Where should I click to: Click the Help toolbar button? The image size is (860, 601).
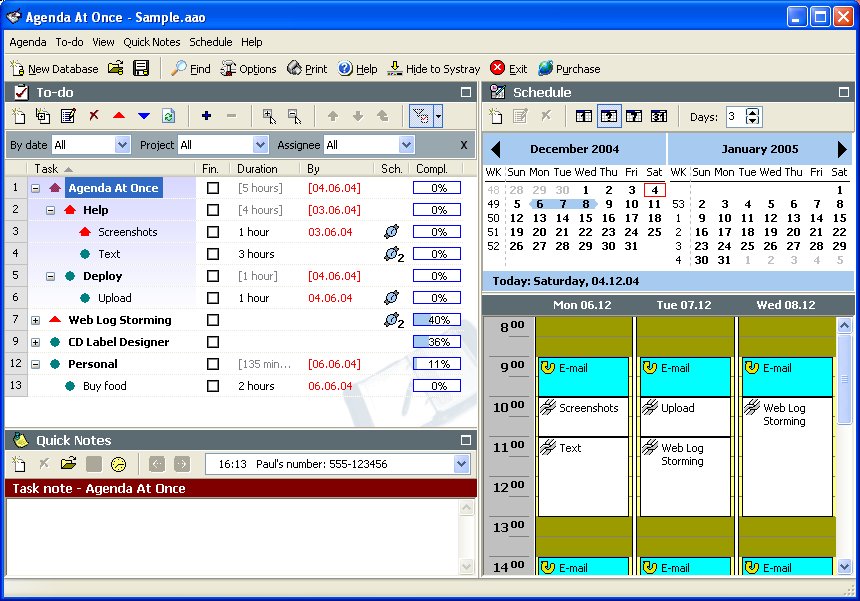(358, 69)
